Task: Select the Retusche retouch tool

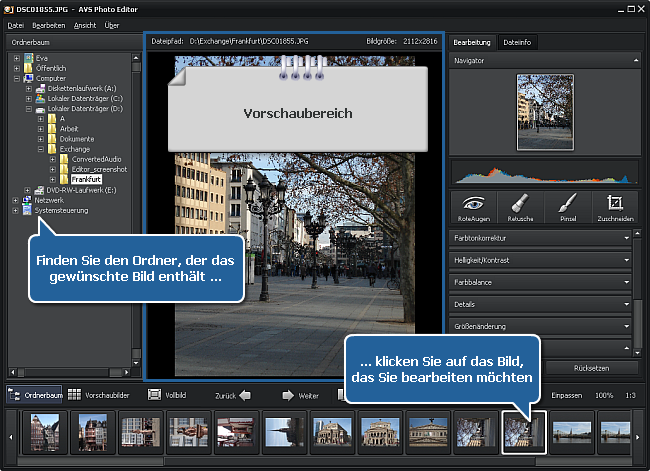Action: pos(520,207)
